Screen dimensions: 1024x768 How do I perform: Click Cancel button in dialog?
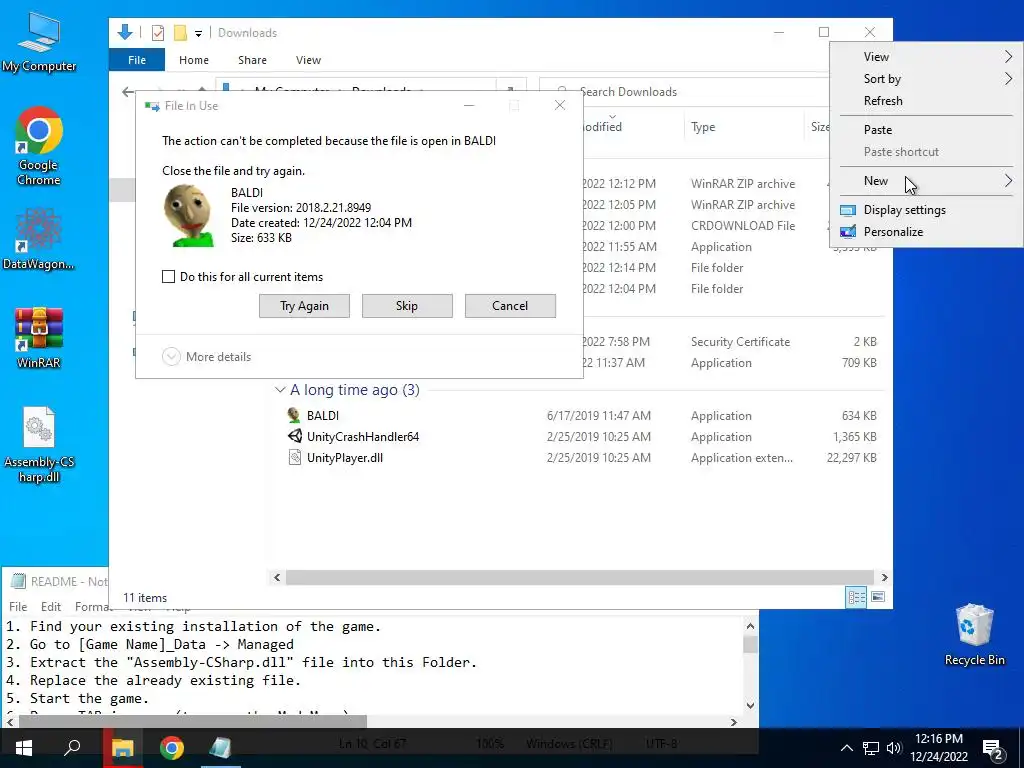coord(510,306)
